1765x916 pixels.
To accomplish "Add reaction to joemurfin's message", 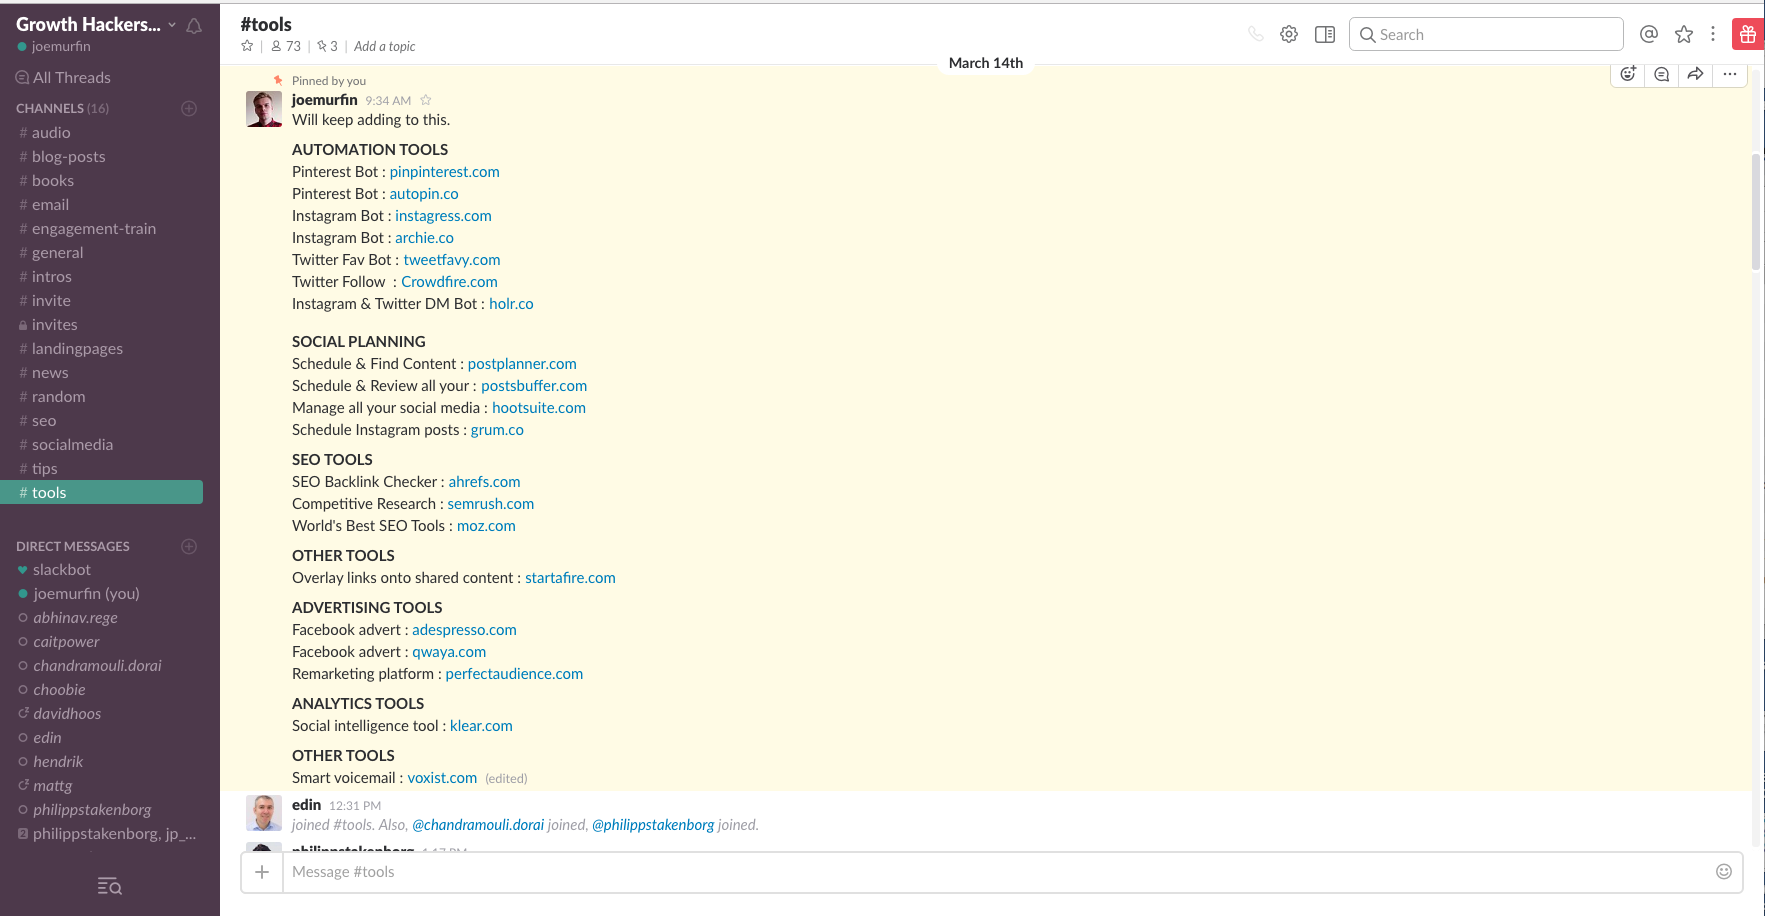I will click(1628, 74).
